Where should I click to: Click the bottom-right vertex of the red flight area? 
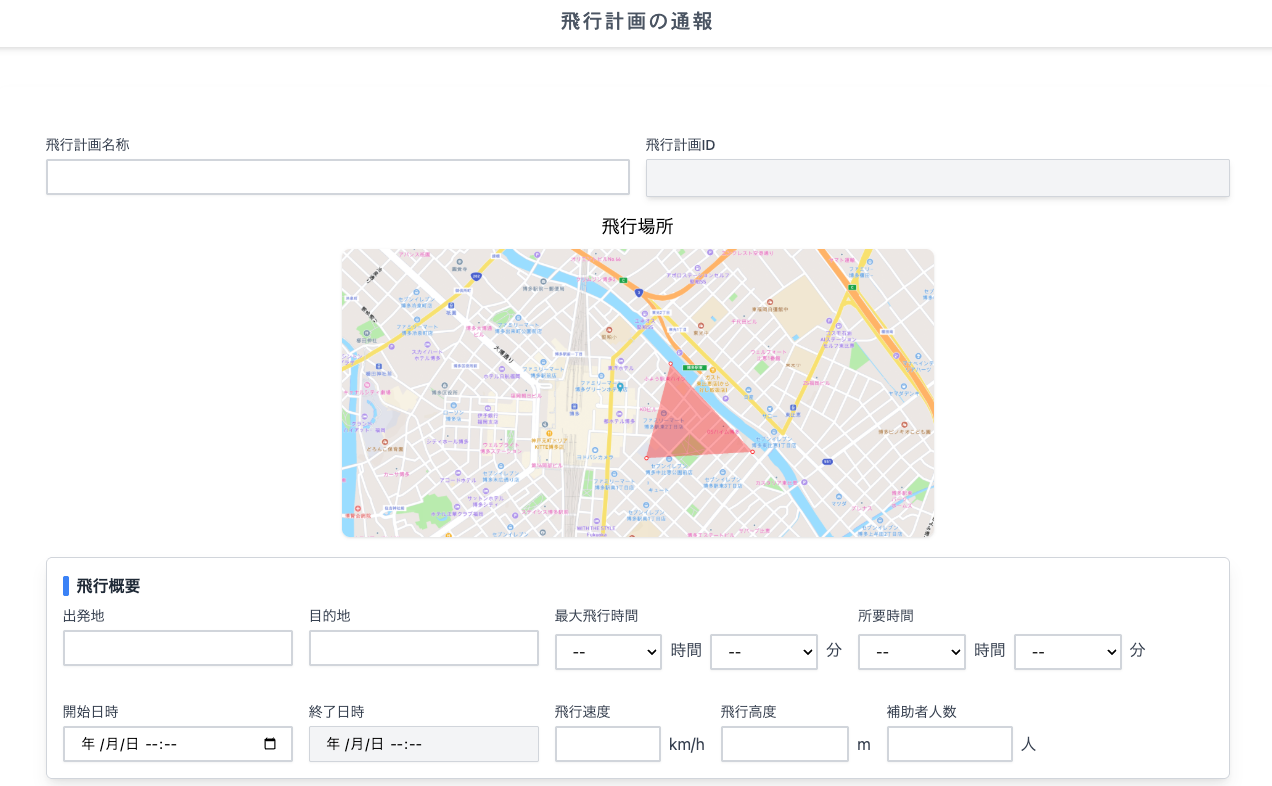coord(752,452)
